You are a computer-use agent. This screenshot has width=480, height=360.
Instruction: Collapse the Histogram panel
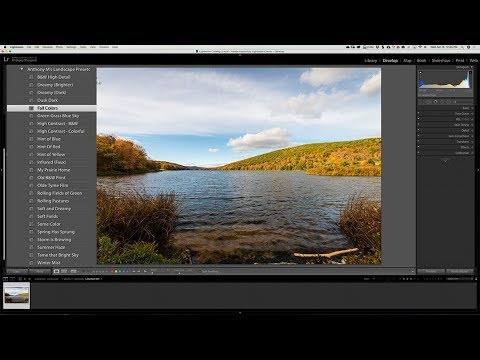[472, 67]
